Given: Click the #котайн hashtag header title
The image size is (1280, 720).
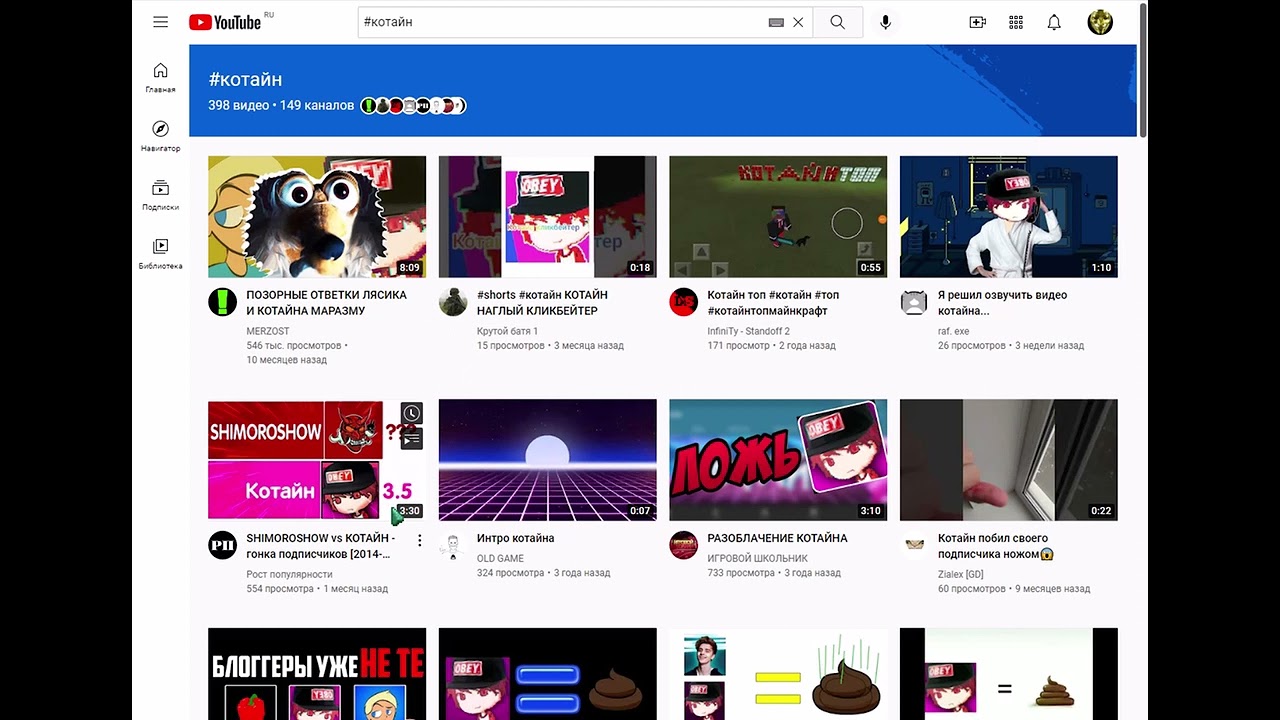Looking at the screenshot, I should point(245,79).
